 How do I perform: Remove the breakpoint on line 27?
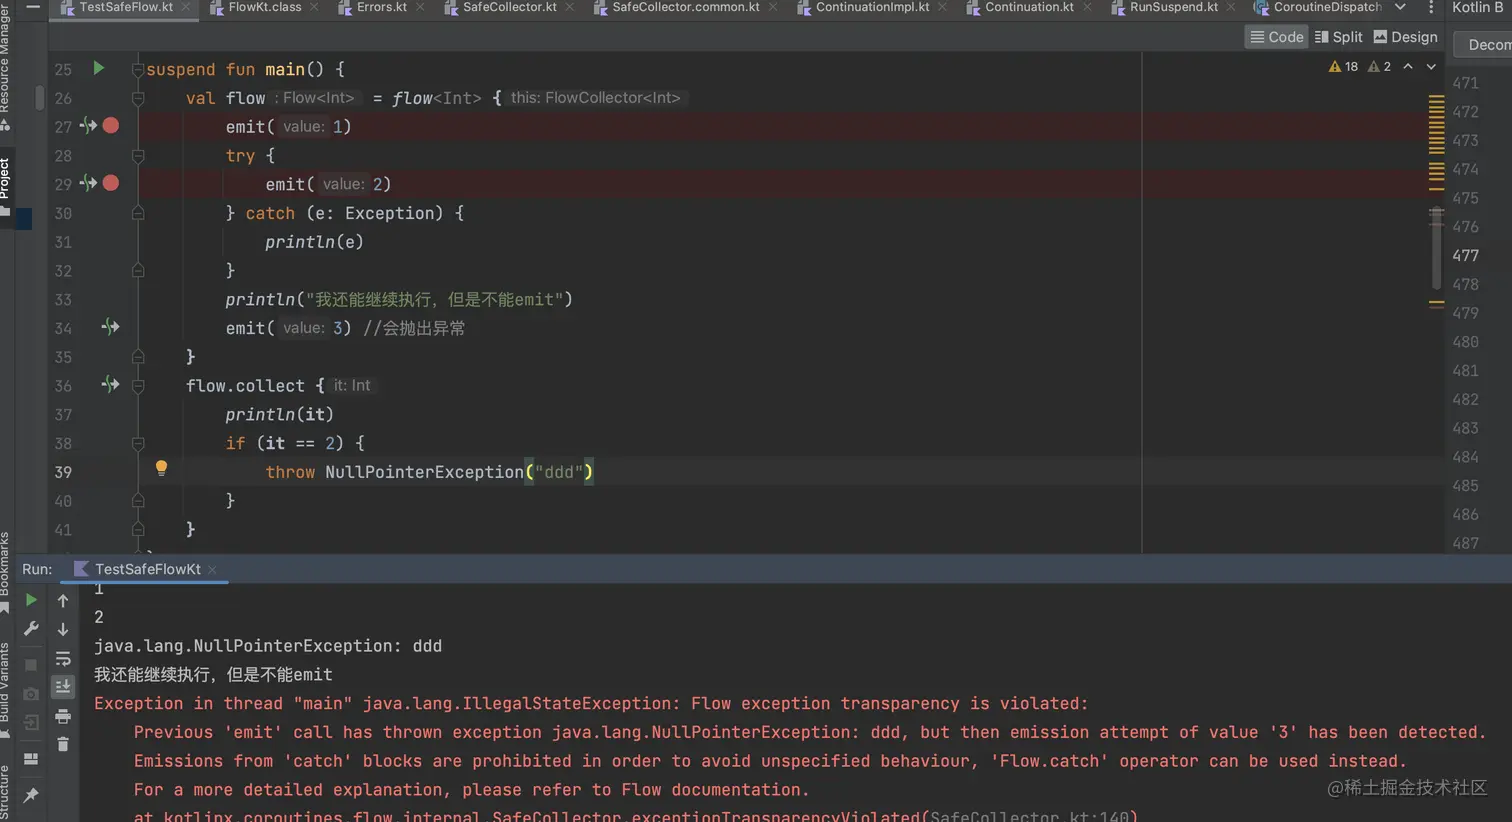[x=111, y=126]
